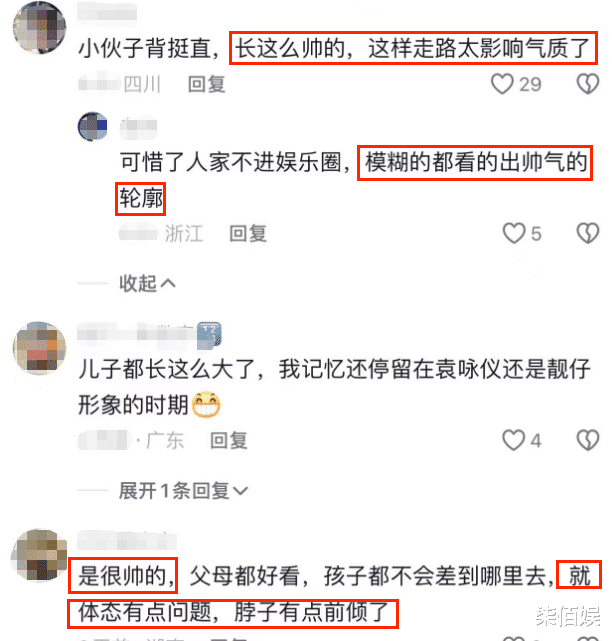Like the Guangdong comment with 4 likes
Image resolution: width=612 pixels, height=641 pixels.
pyautogui.click(x=513, y=440)
